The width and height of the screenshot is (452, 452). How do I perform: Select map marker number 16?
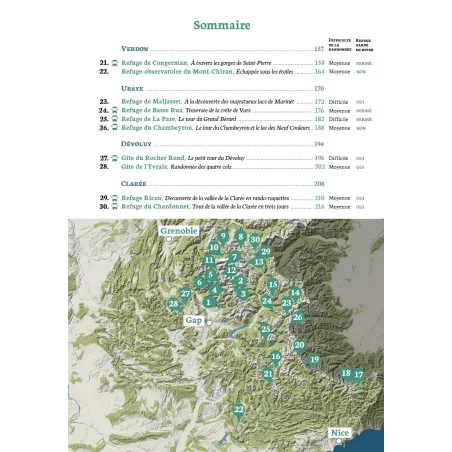276,357
